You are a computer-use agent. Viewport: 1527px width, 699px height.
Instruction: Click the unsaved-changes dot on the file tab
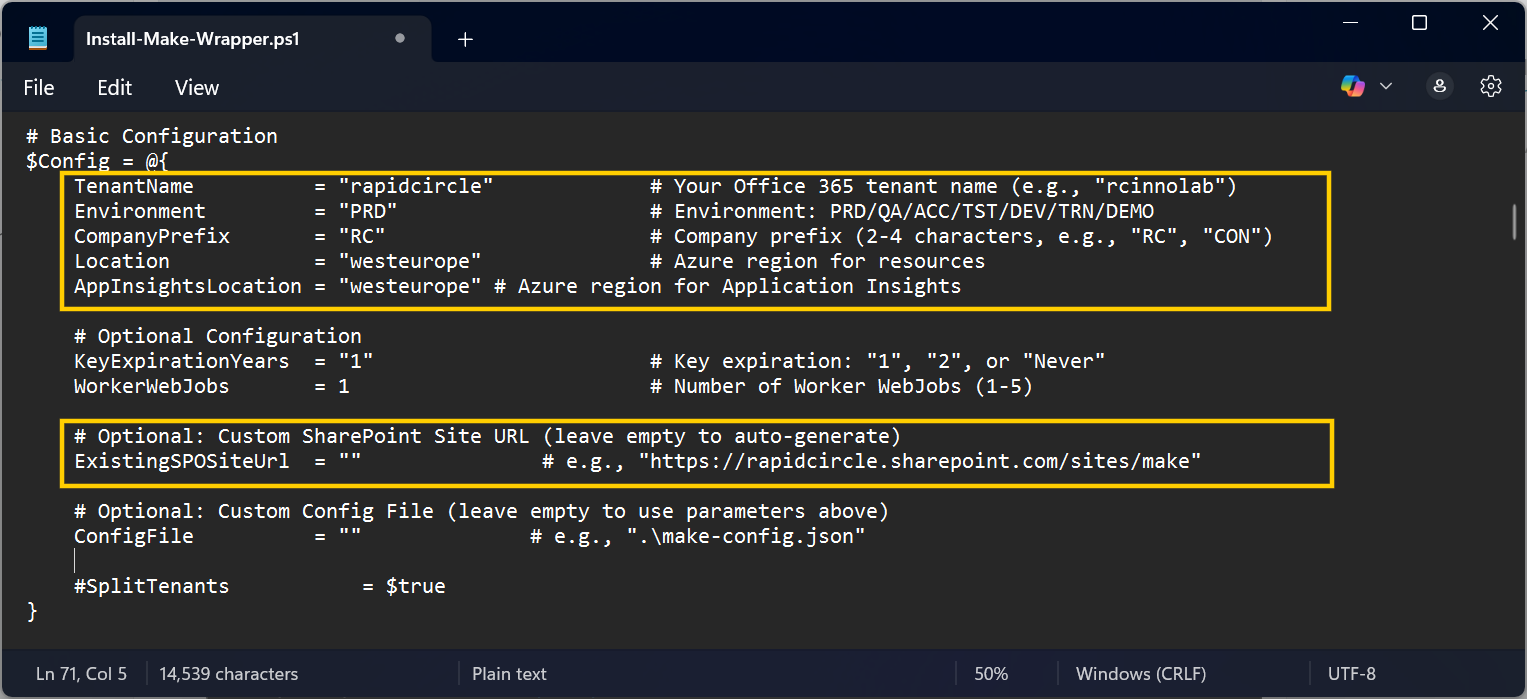(399, 39)
